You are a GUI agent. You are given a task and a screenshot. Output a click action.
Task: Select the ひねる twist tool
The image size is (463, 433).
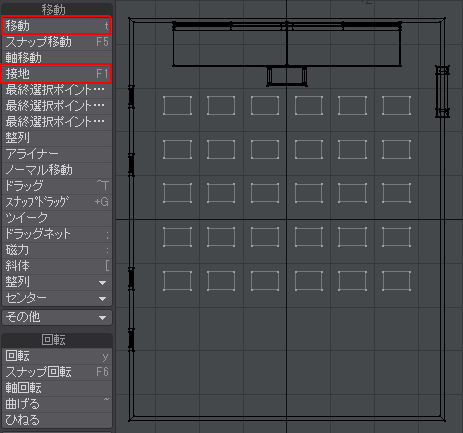pos(57,420)
